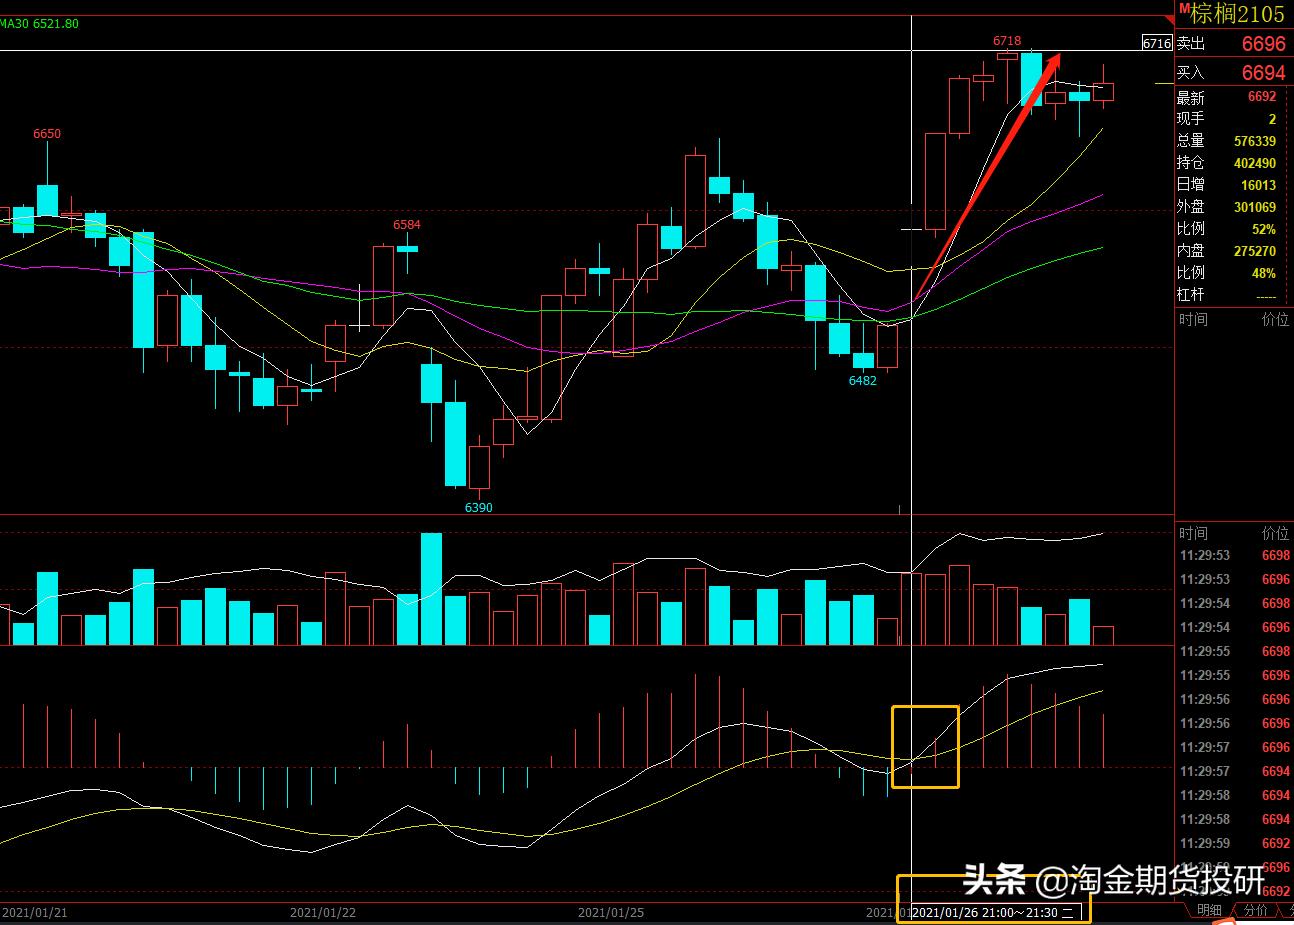Switch to the 明细 tab
The width and height of the screenshot is (1294, 925).
pyautogui.click(x=1209, y=910)
